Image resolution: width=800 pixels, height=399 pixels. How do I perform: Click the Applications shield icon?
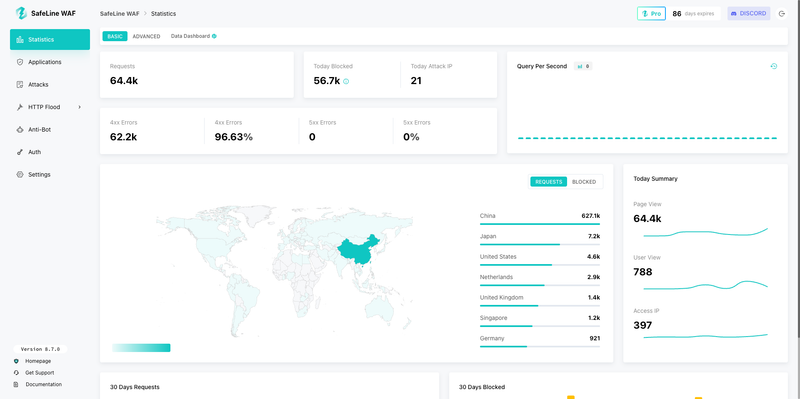tap(20, 62)
